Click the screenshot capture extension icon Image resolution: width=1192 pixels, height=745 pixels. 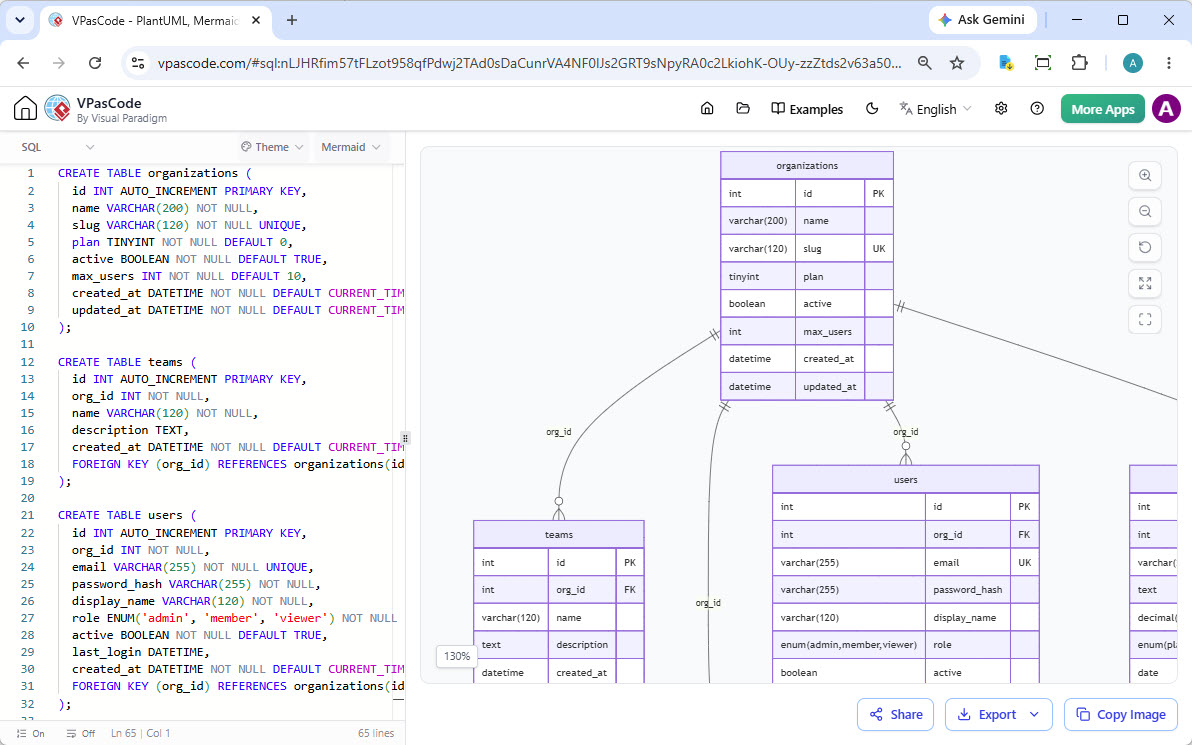[1043, 63]
